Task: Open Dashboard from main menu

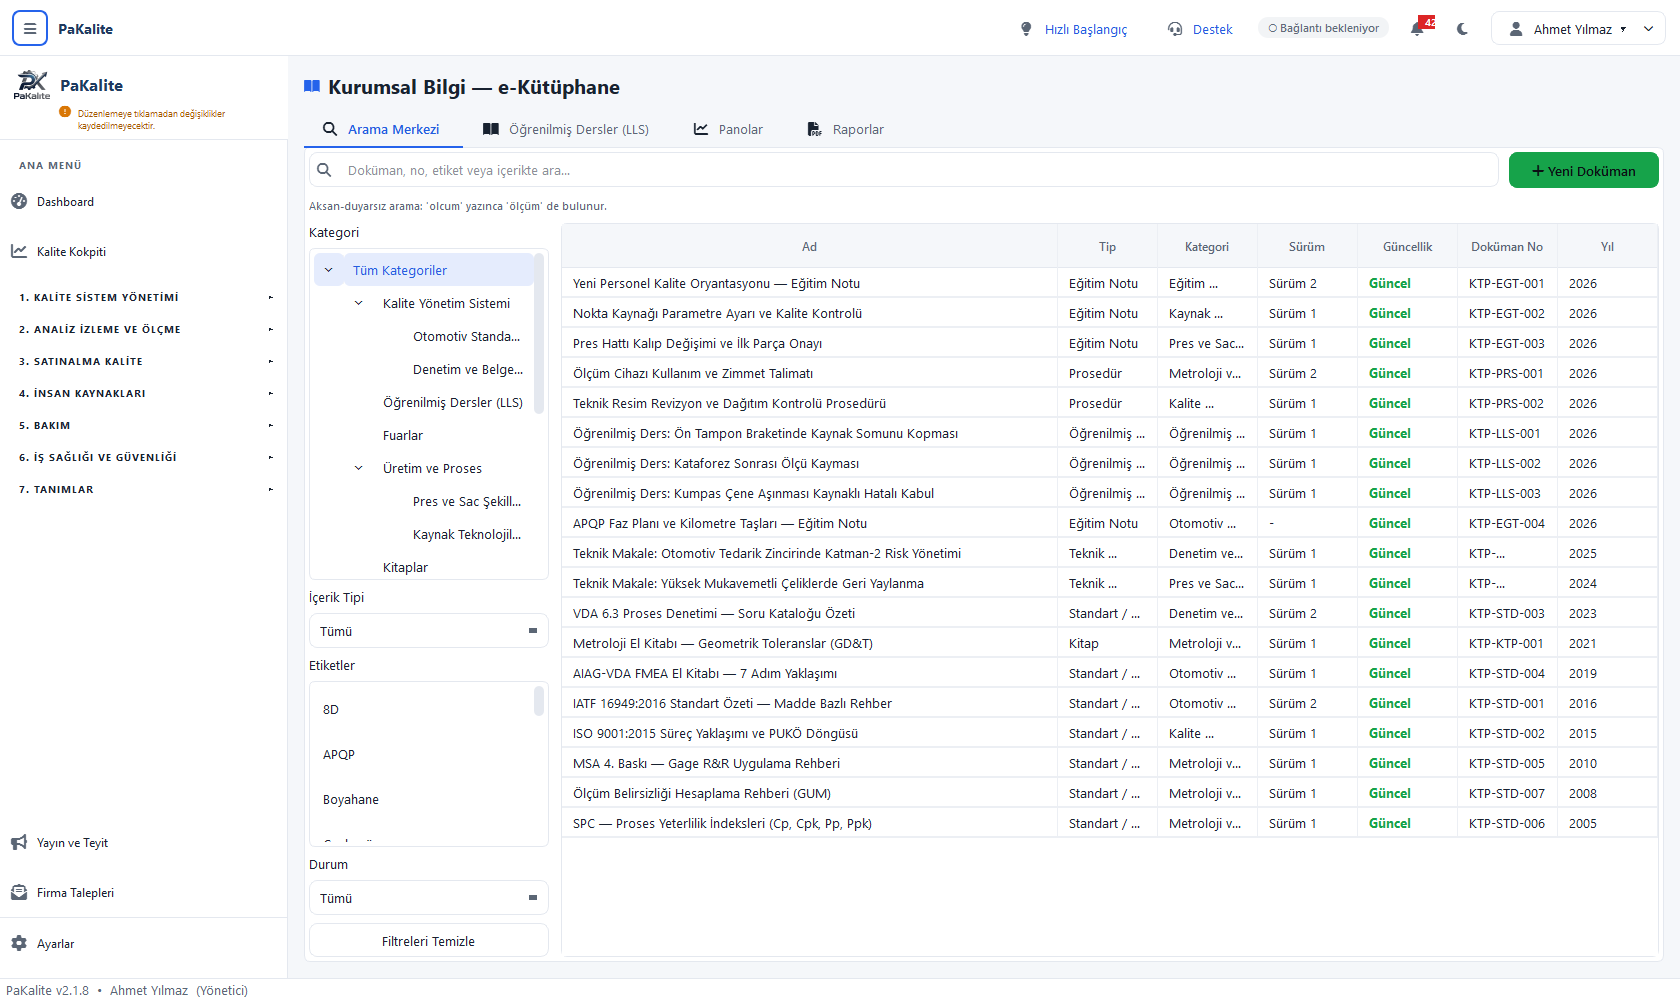Action: 65,201
